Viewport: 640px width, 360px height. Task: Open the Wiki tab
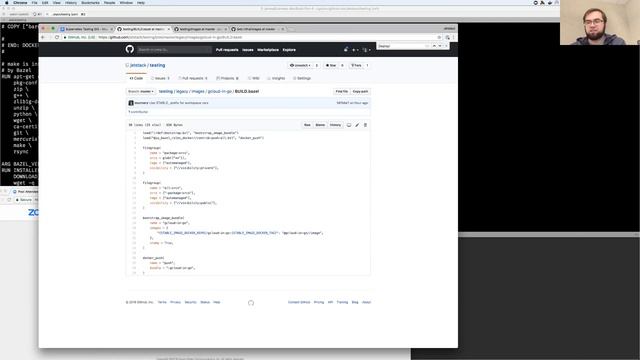click(253, 78)
